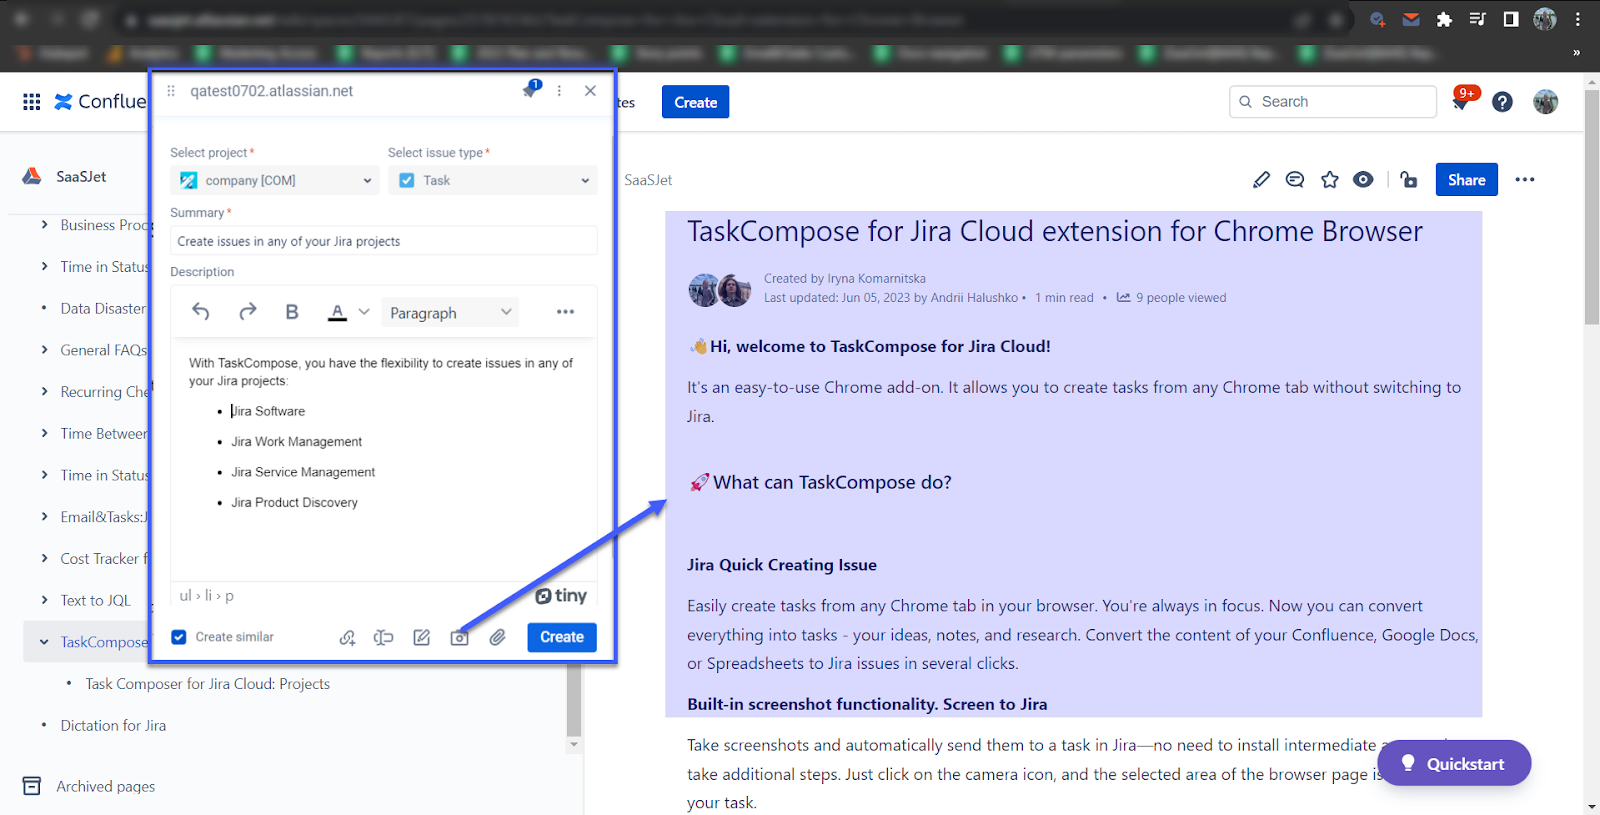Click Andrii Halushko author link
The width and height of the screenshot is (1600, 815).
[974, 298]
